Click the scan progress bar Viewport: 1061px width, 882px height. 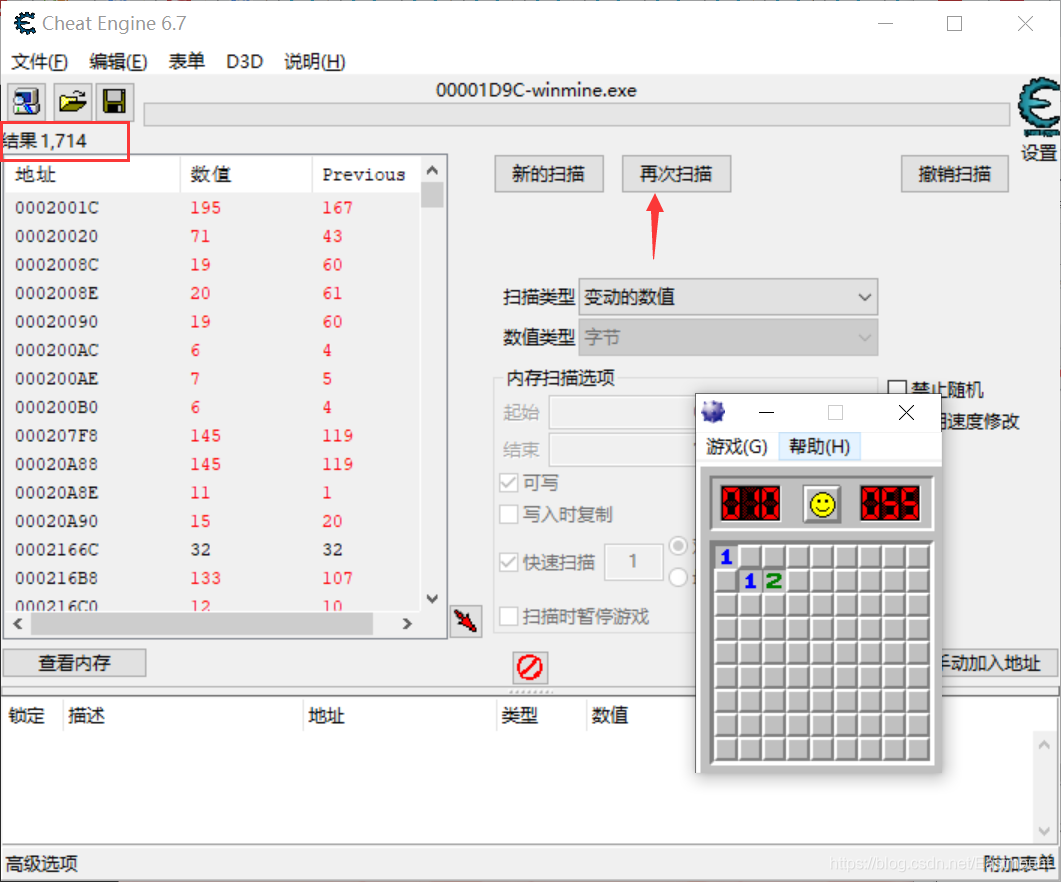(577, 114)
